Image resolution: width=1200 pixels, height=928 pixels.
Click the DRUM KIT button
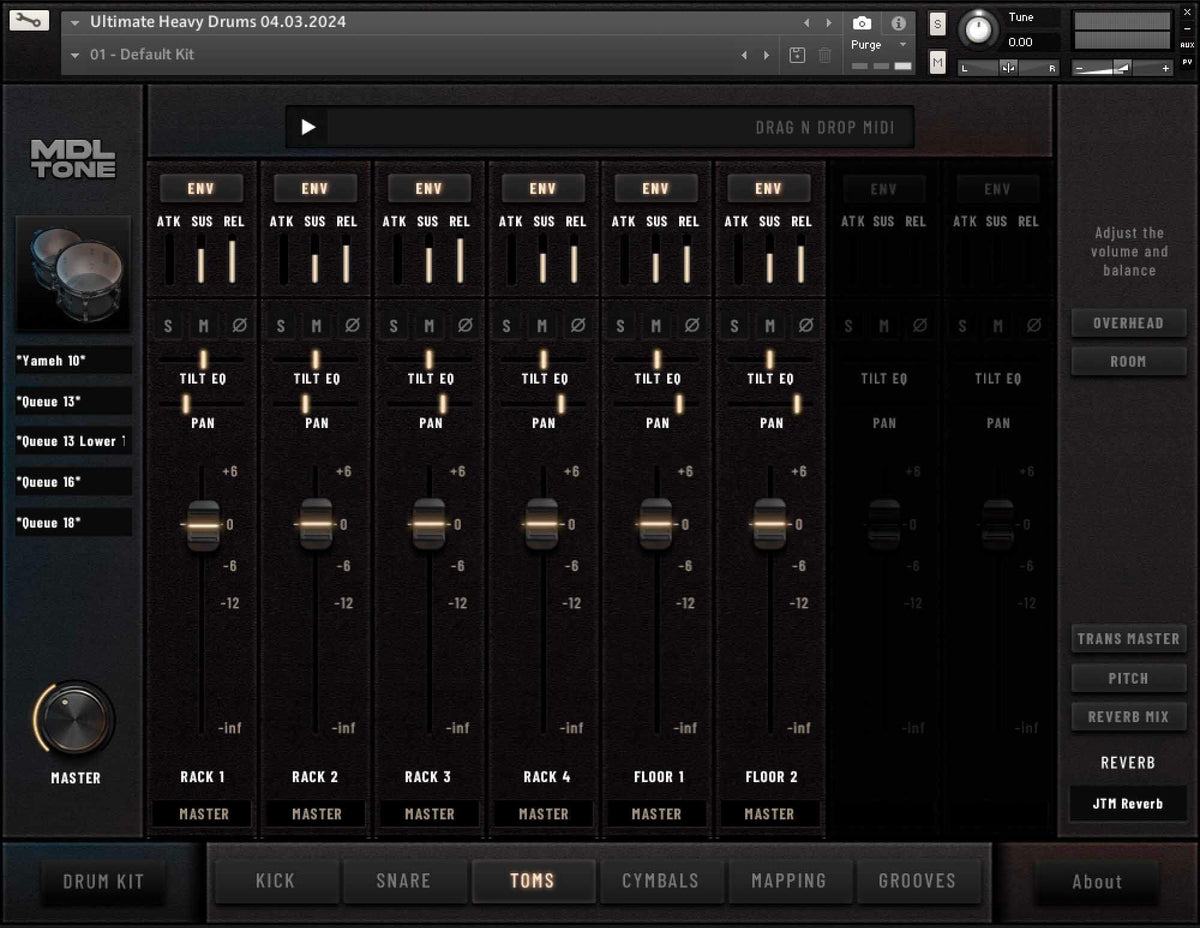(x=104, y=882)
